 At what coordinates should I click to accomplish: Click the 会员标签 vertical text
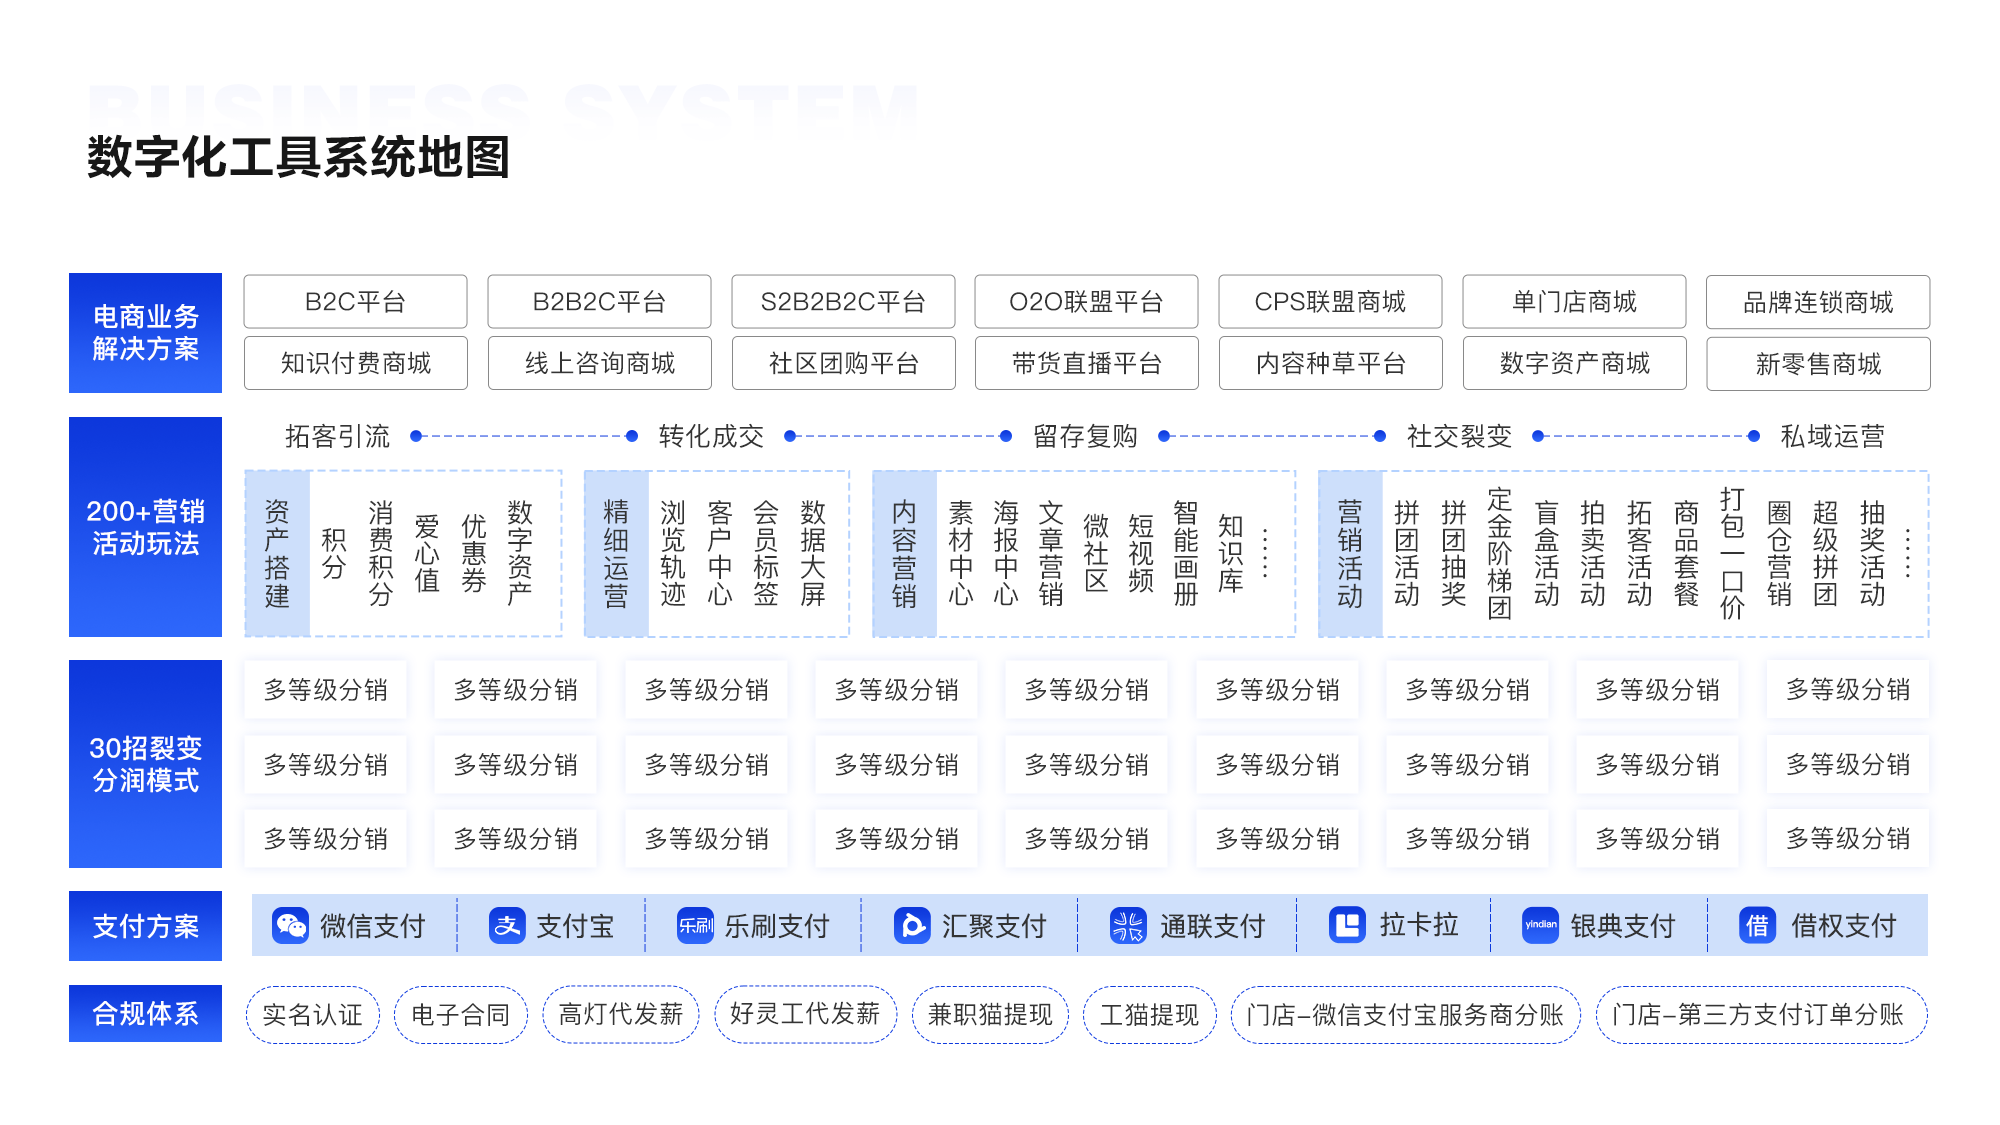pyautogui.click(x=766, y=554)
